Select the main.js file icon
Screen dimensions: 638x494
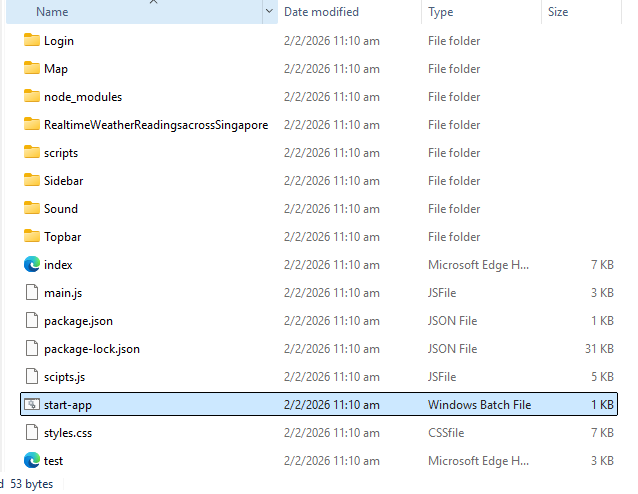[x=32, y=293]
